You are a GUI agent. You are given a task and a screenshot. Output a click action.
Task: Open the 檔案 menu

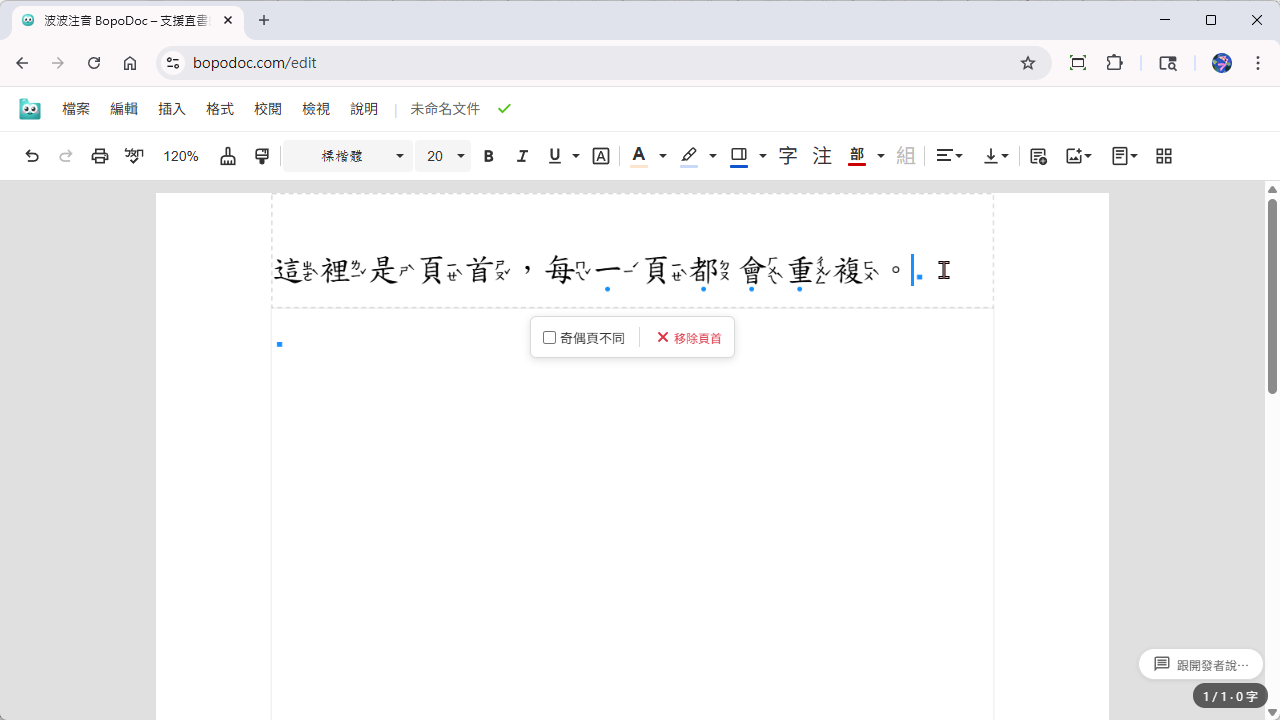pyautogui.click(x=76, y=109)
